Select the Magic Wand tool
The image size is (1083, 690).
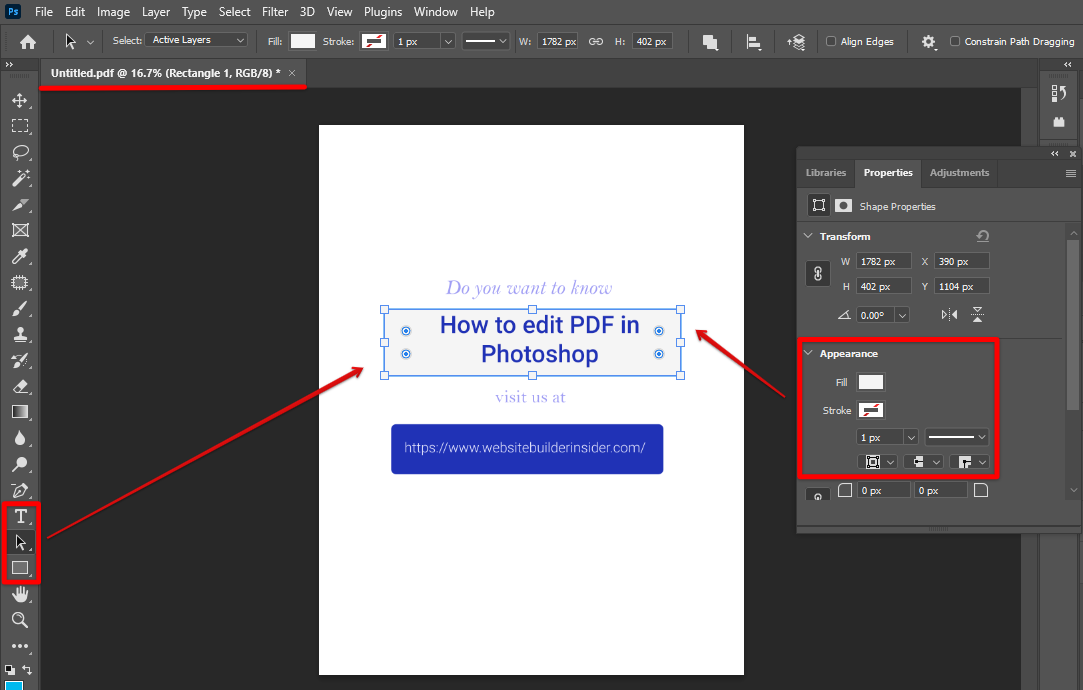point(19,178)
